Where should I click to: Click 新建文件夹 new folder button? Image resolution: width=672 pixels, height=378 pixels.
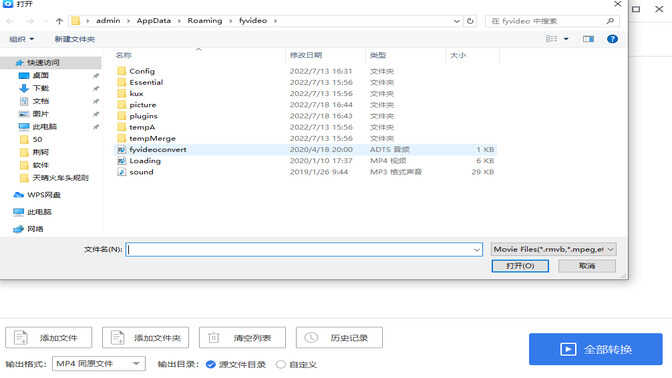(x=75, y=39)
